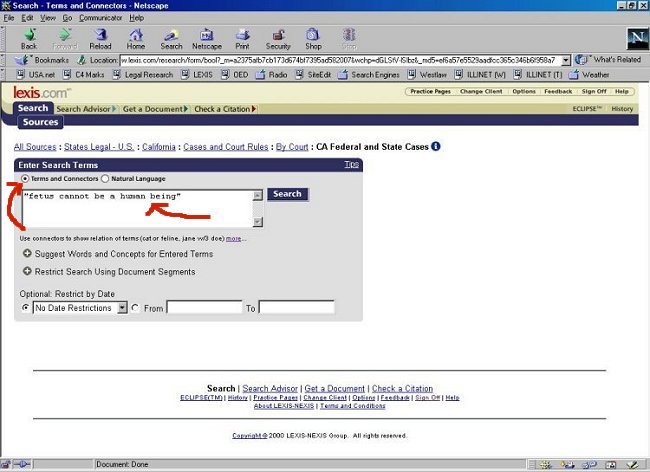Screen dimensions: 650x472
Task: Open the Help menu in the menu bar
Action: (x=136, y=18)
